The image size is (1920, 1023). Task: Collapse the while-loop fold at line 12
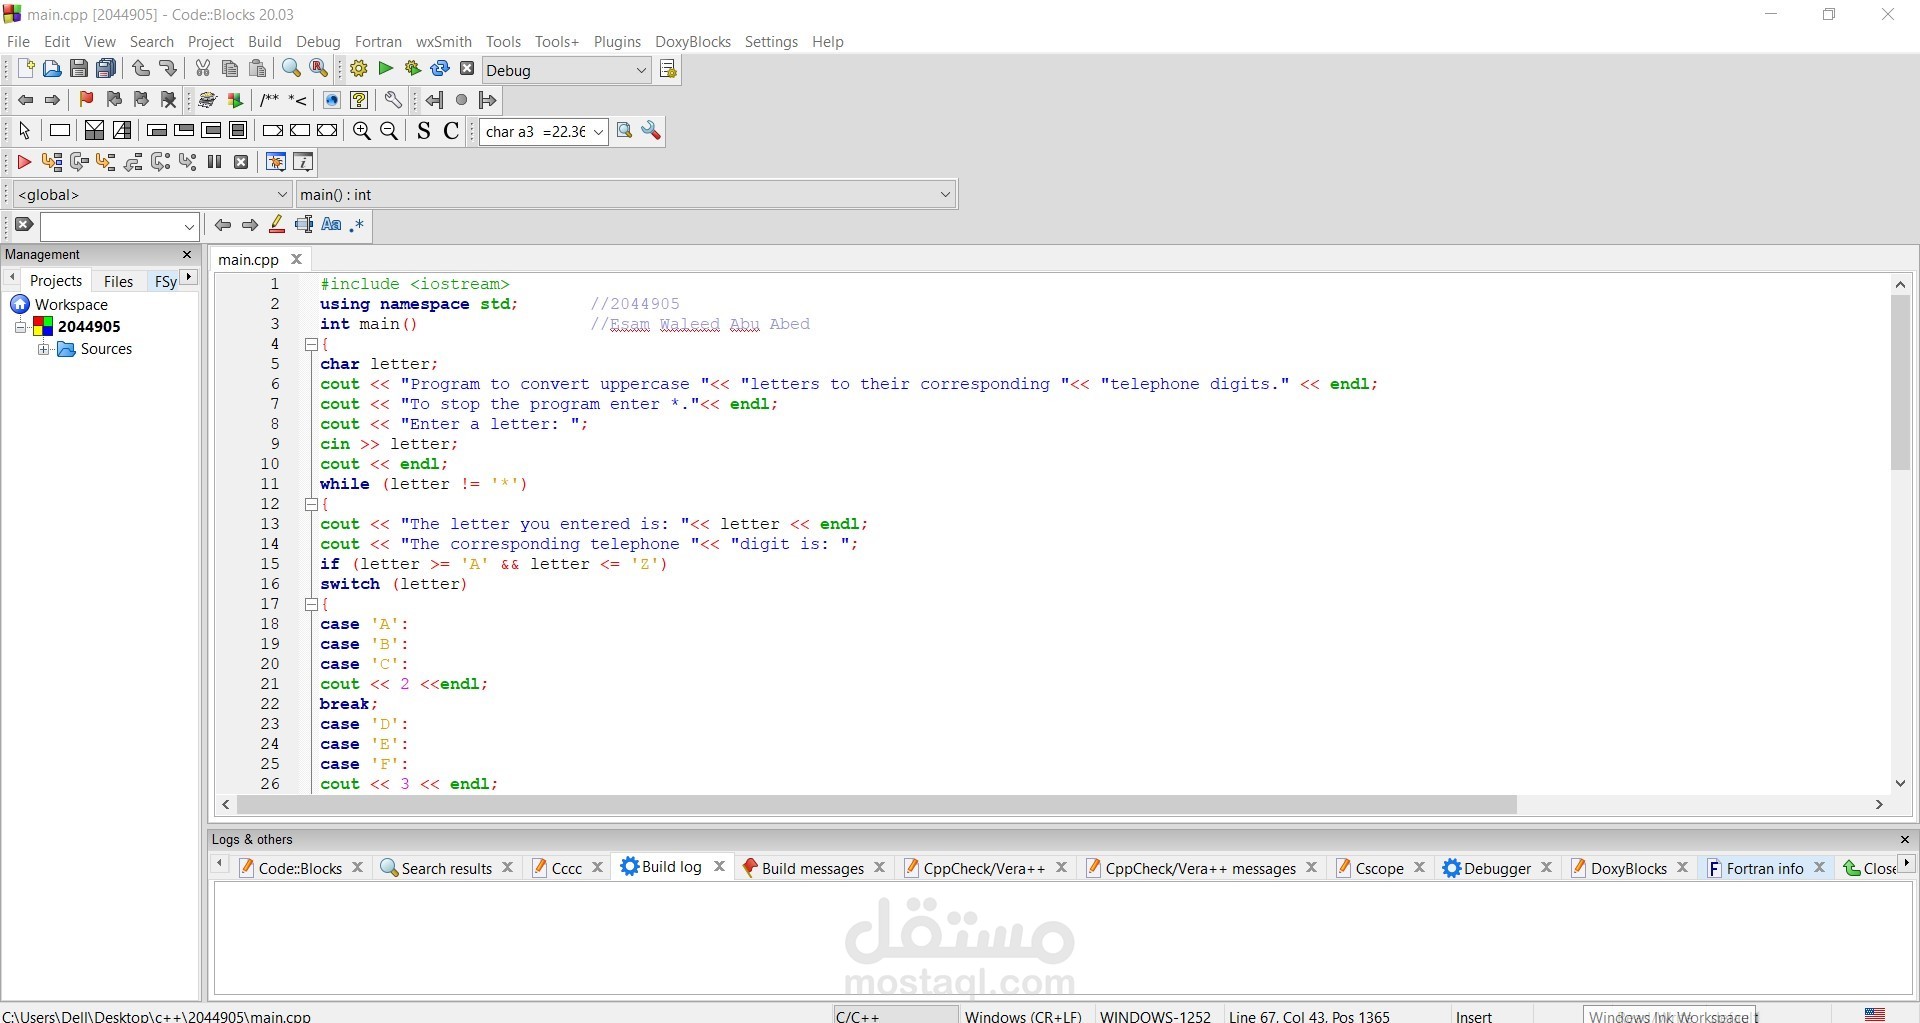pyautogui.click(x=311, y=504)
